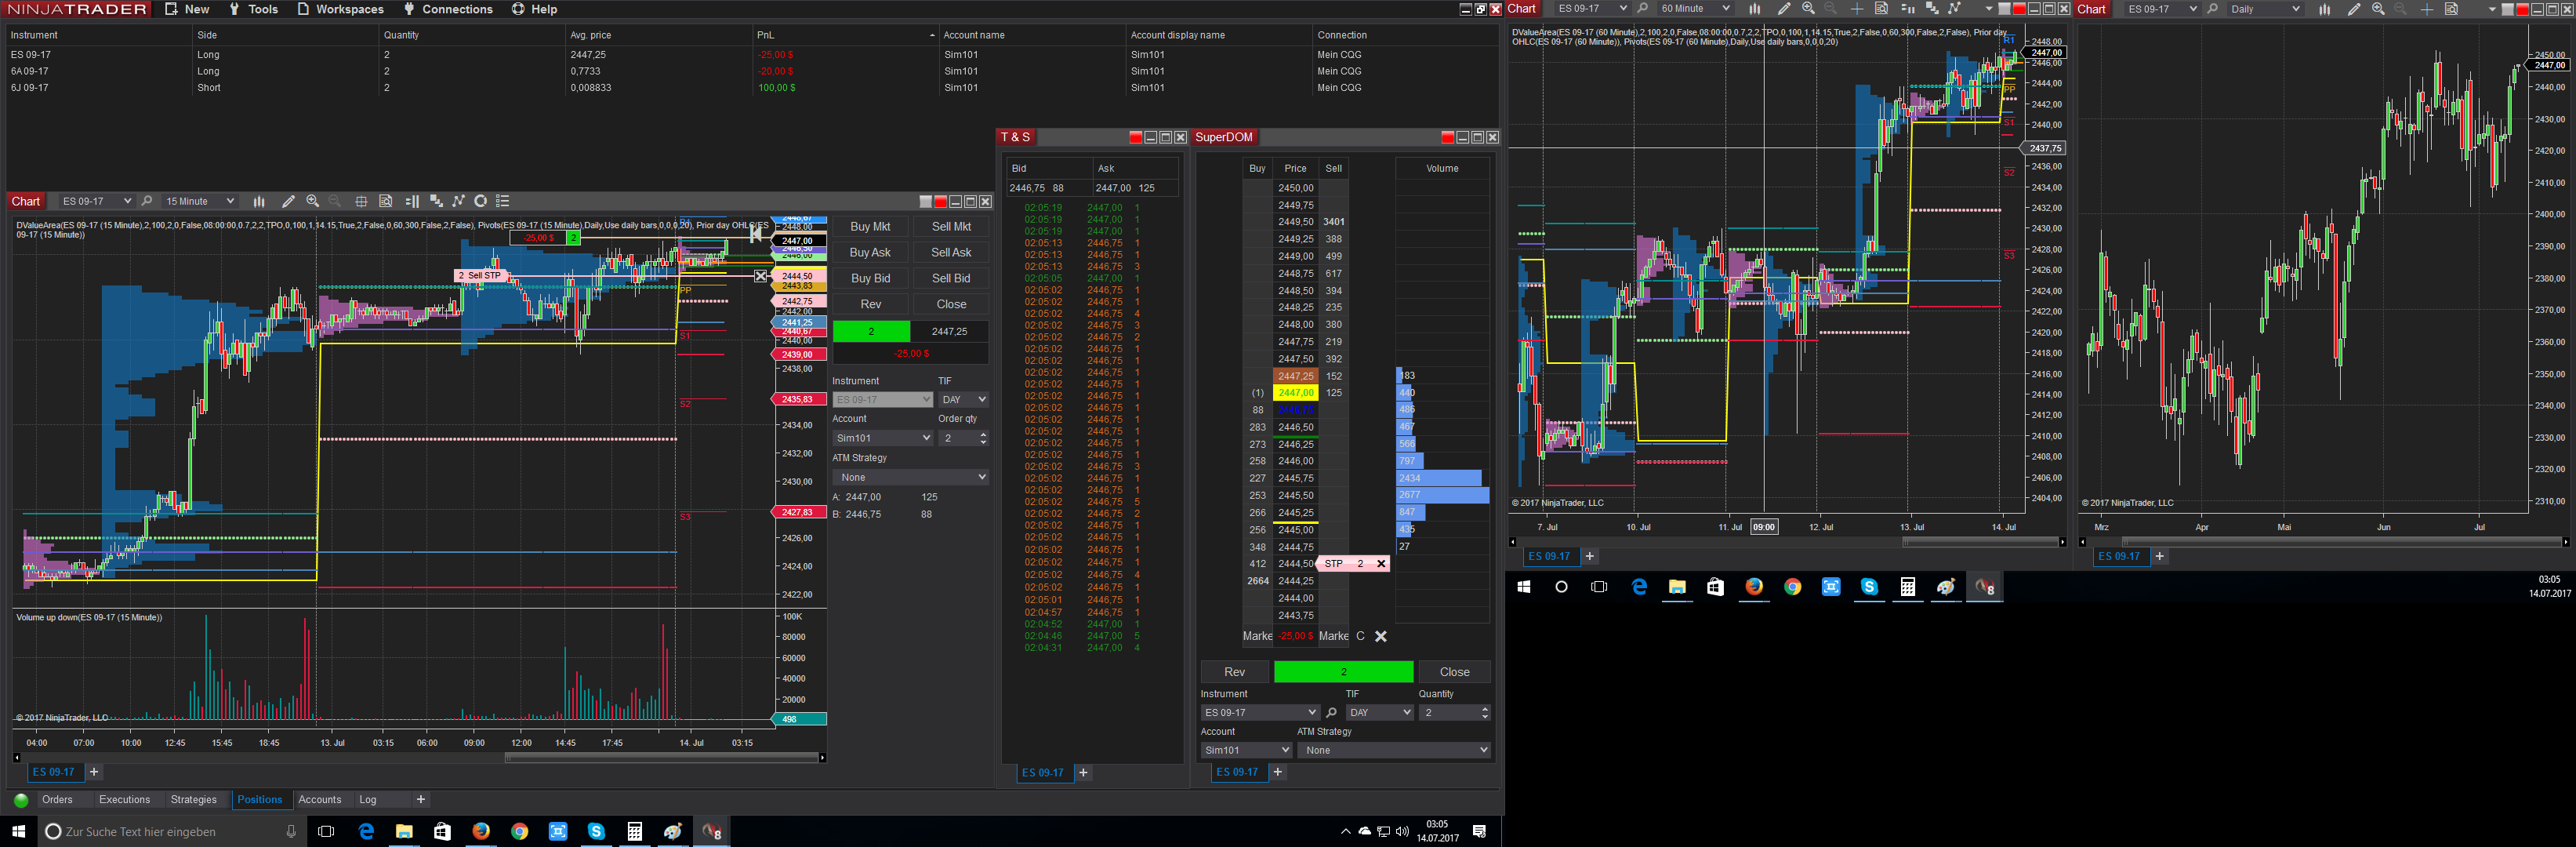Click Close position button in SuperDOM
The height and width of the screenshot is (847, 2576).
click(1455, 672)
